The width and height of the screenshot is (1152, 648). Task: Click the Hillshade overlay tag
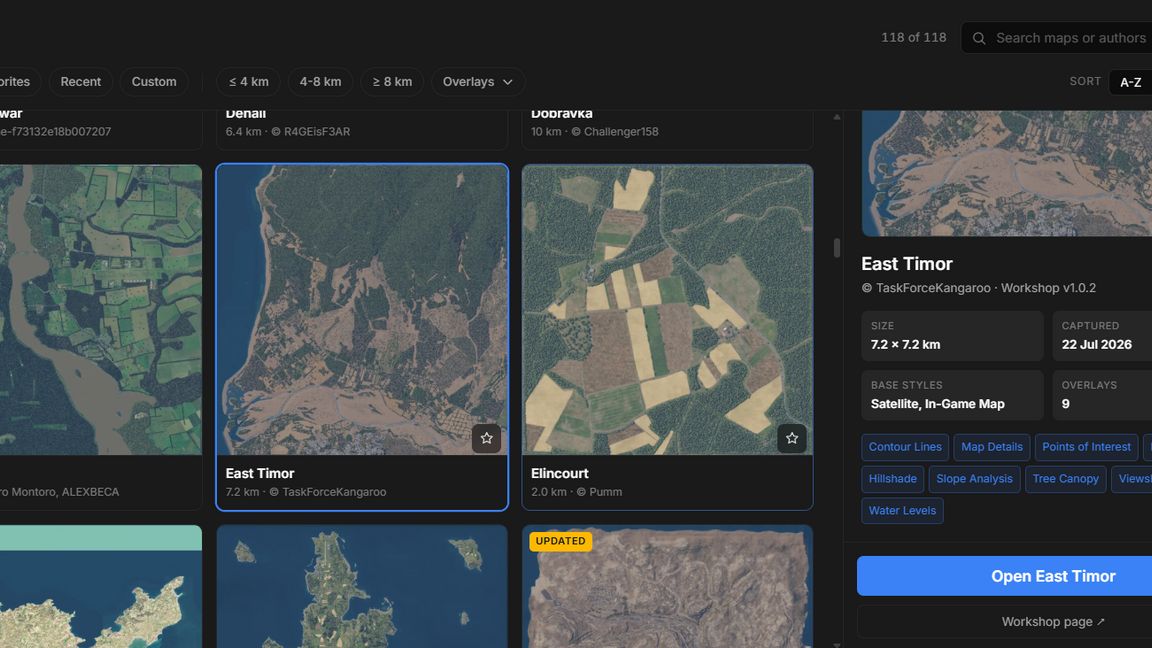pos(893,479)
